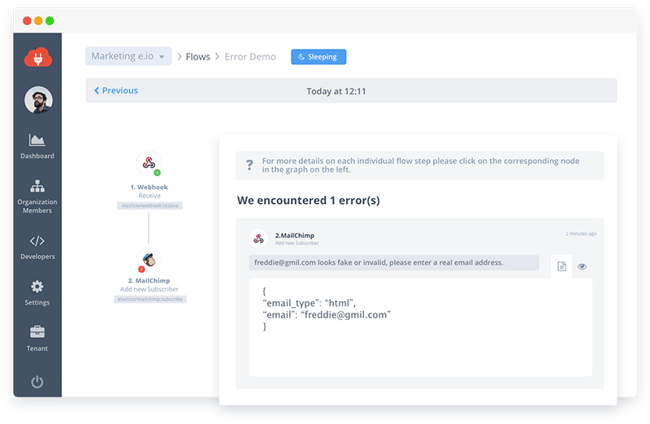Open the Dashboard chart icon
Viewport: 650px width, 424px height.
(x=37, y=140)
